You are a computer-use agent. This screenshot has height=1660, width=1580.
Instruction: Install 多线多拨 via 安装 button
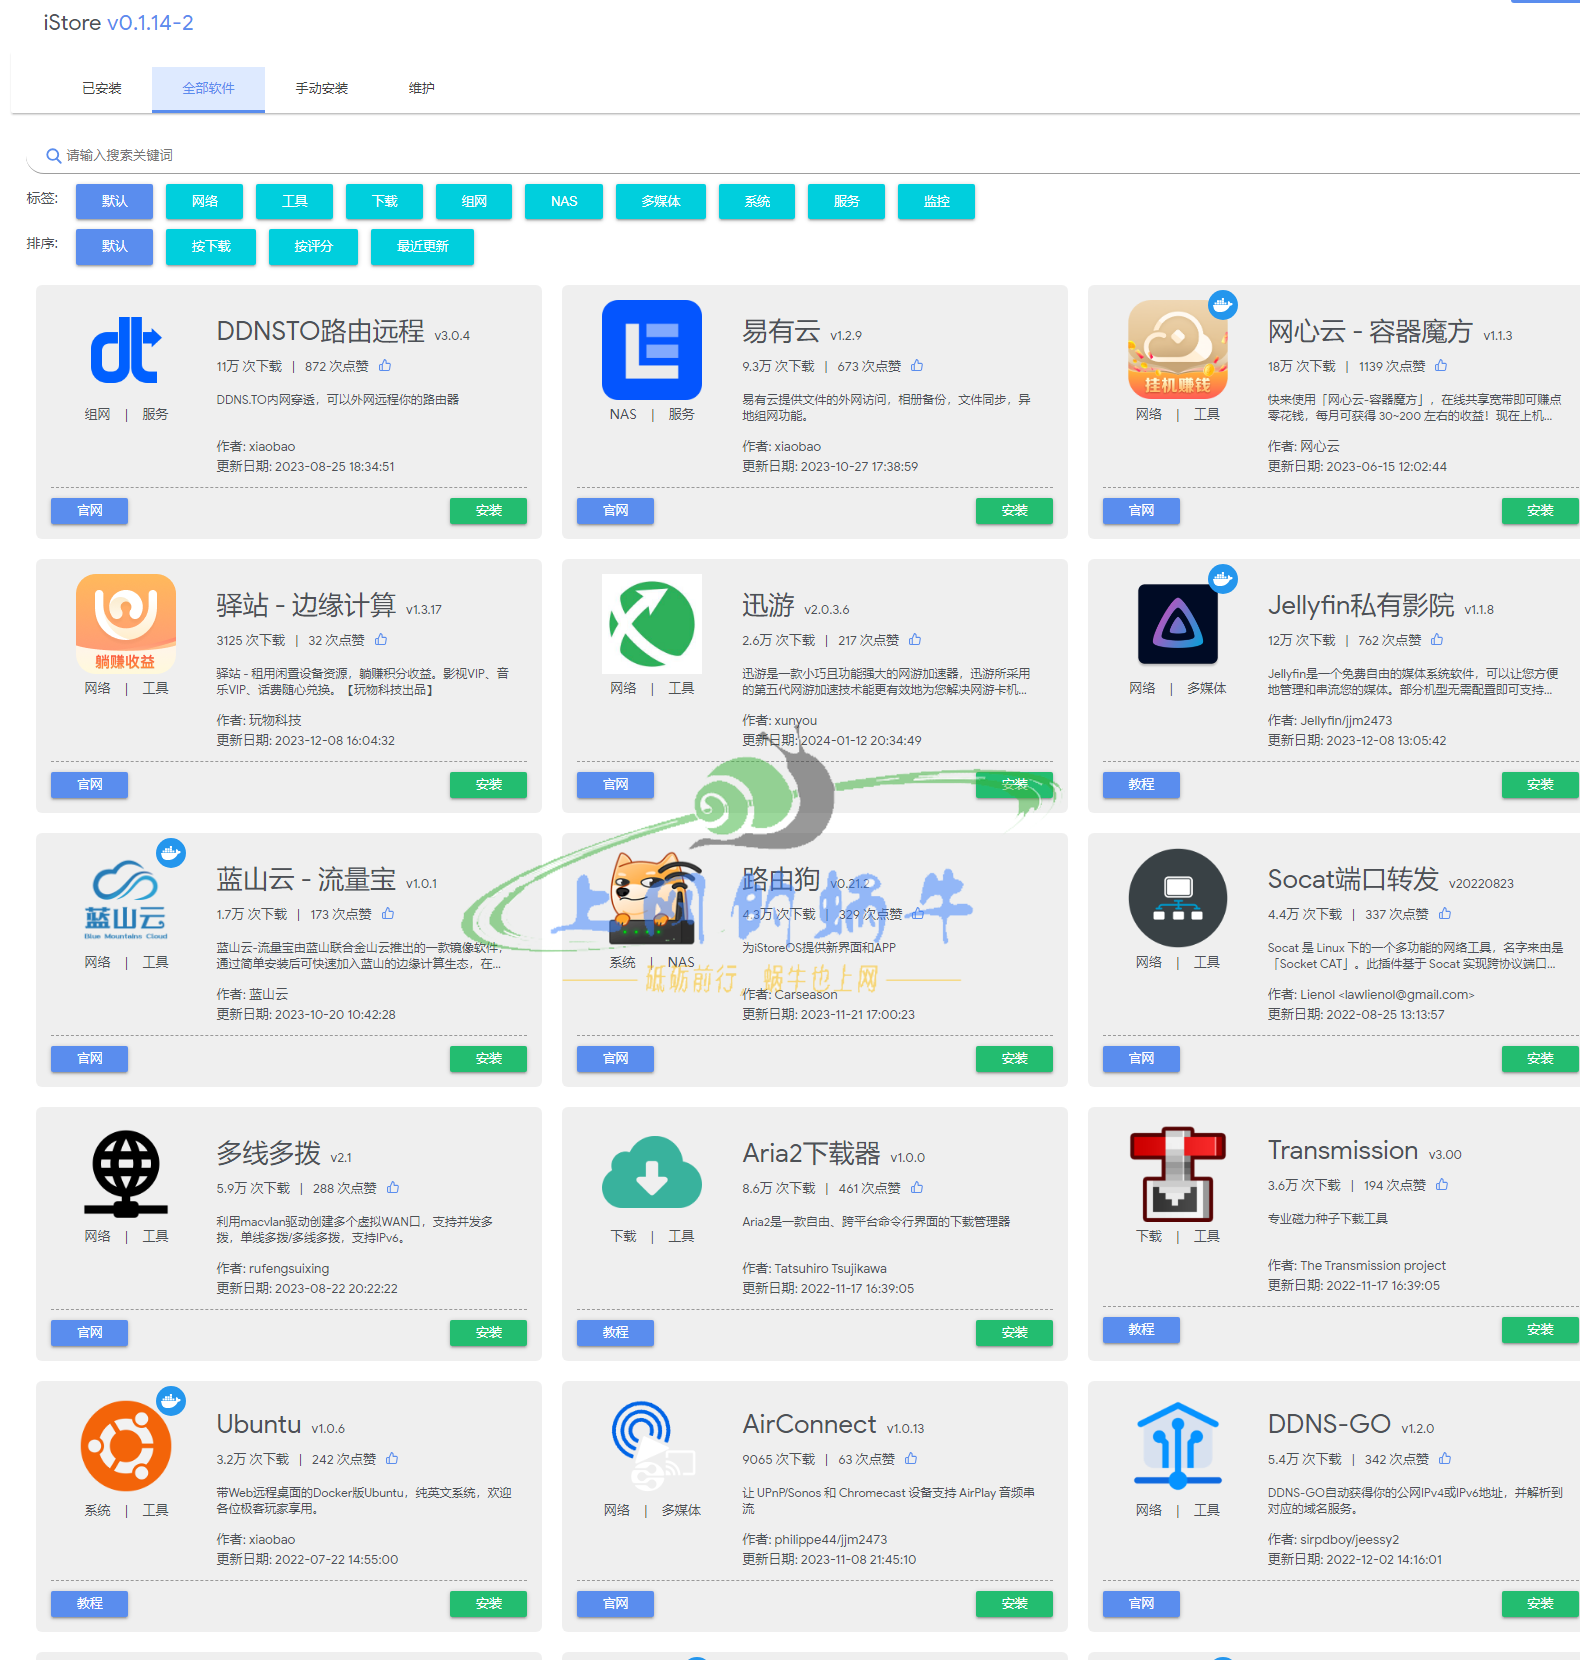[x=489, y=1332]
